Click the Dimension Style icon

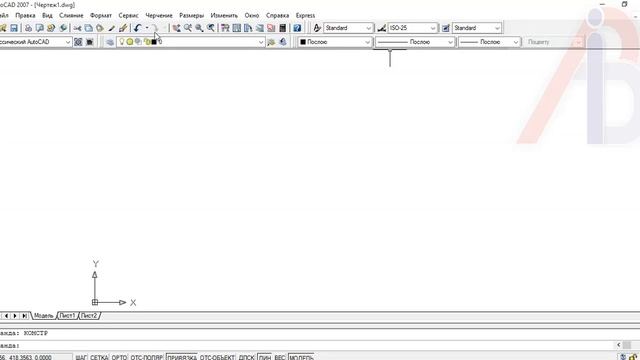pos(382,28)
